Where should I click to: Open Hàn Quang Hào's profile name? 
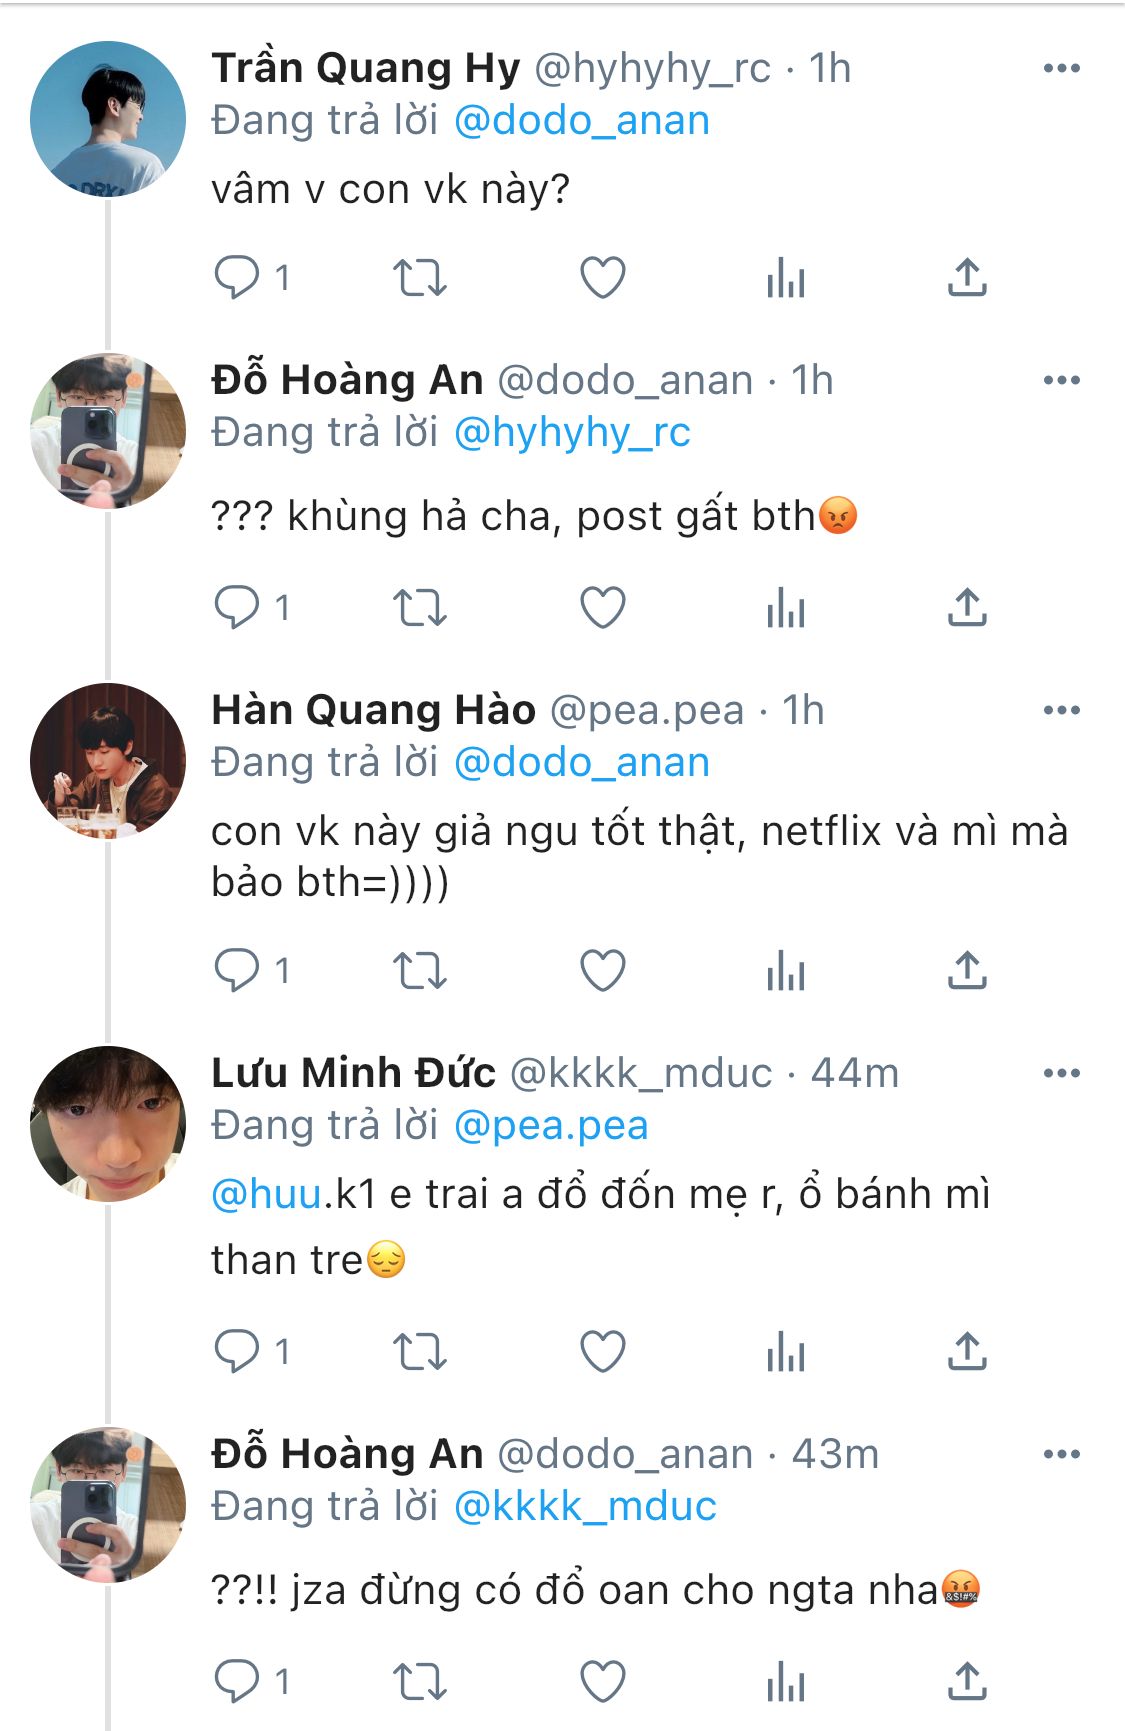[373, 710]
